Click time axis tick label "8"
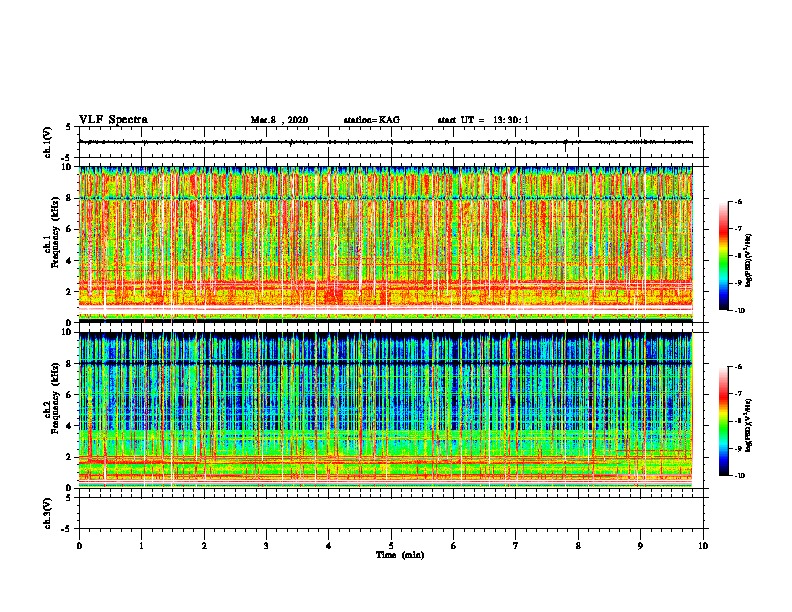Image resolution: width=792 pixels, height=612 pixels. pyautogui.click(x=578, y=546)
